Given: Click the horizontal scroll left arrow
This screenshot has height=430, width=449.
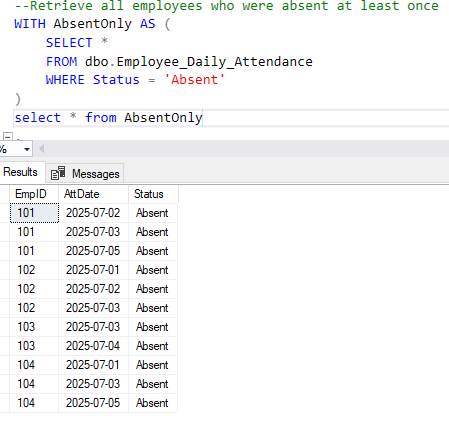Looking at the screenshot, I should pos(42,149).
